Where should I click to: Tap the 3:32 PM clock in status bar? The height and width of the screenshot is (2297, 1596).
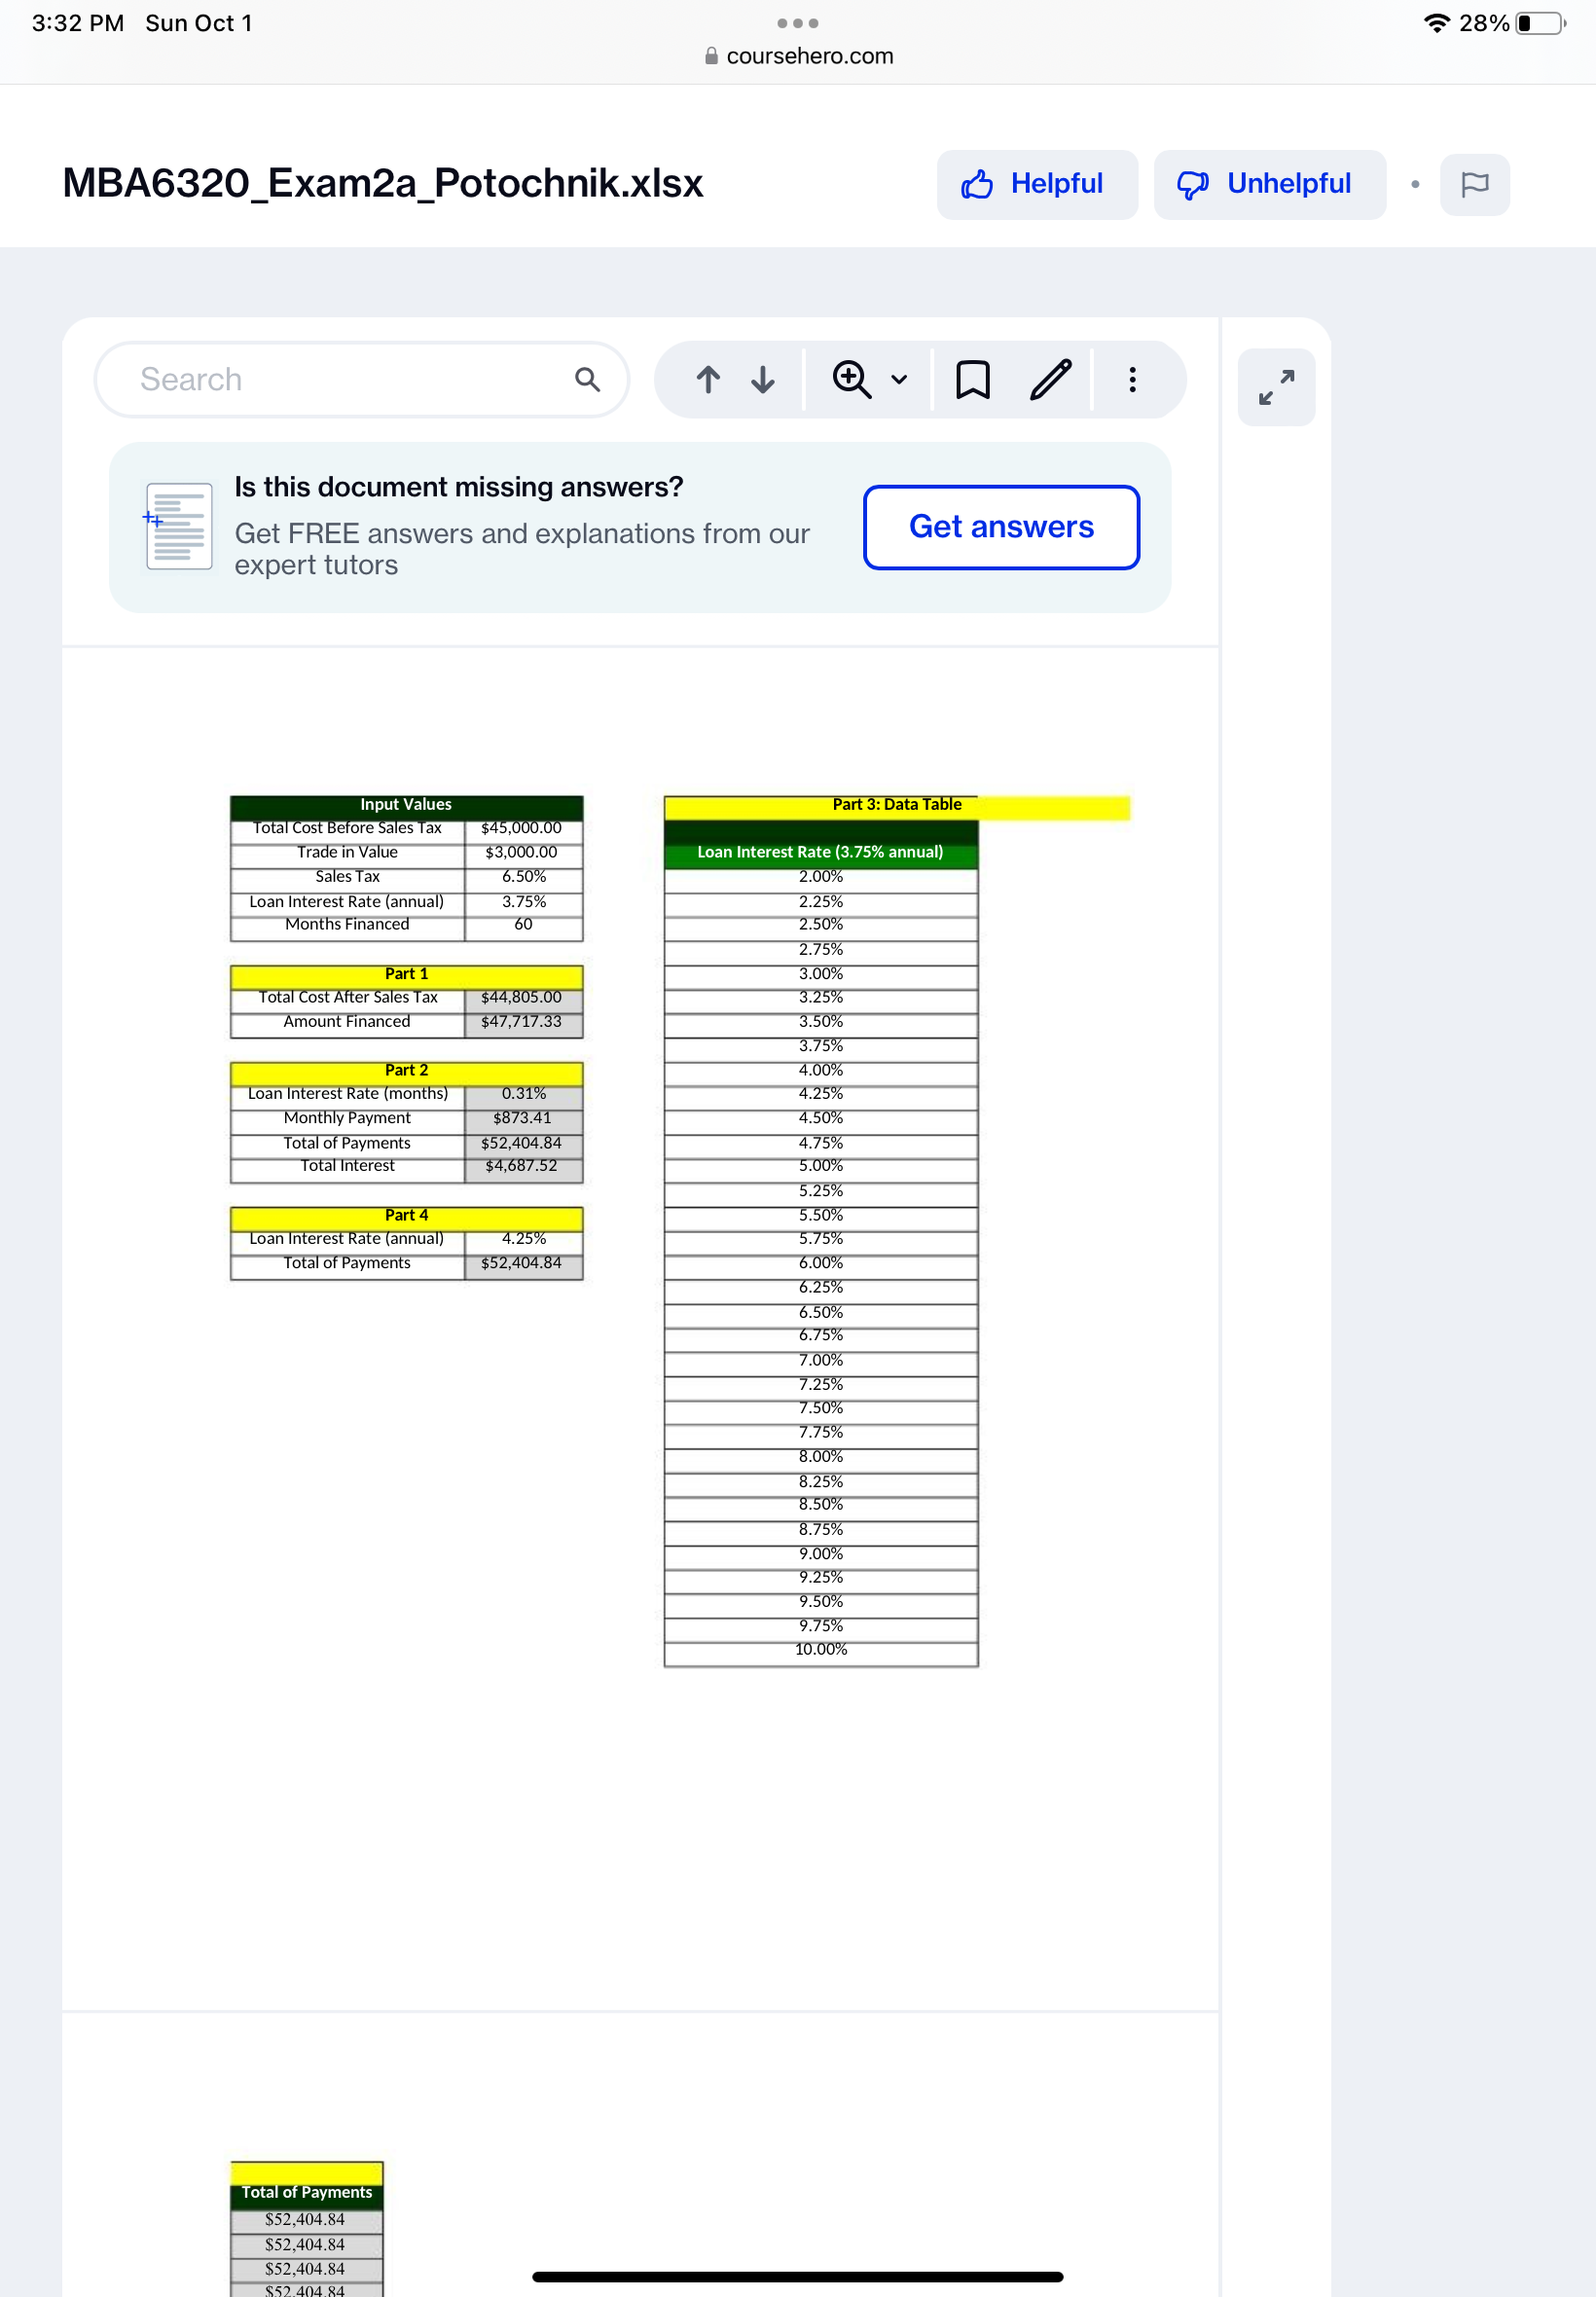(78, 23)
